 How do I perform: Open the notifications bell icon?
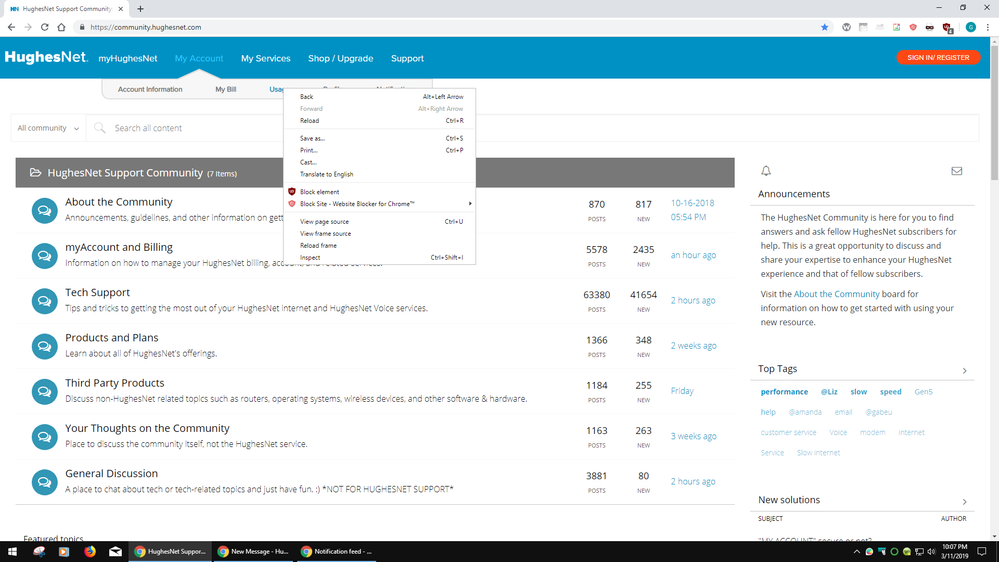[766, 171]
